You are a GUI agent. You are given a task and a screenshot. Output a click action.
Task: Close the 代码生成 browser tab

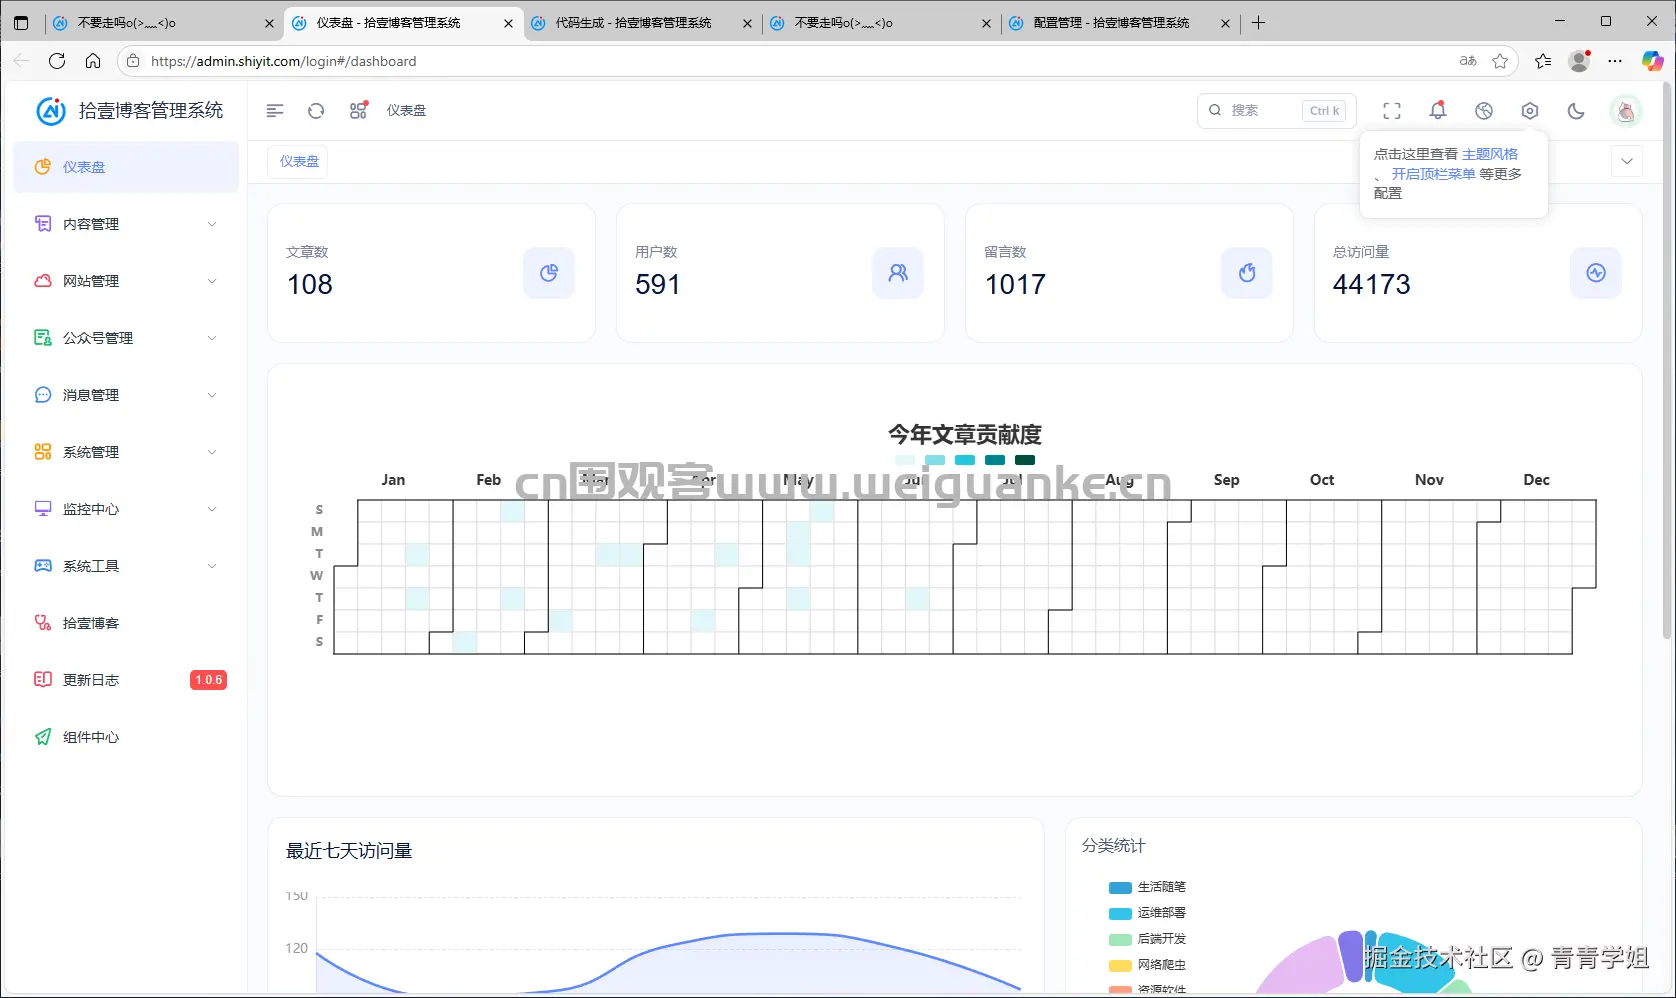pos(747,23)
